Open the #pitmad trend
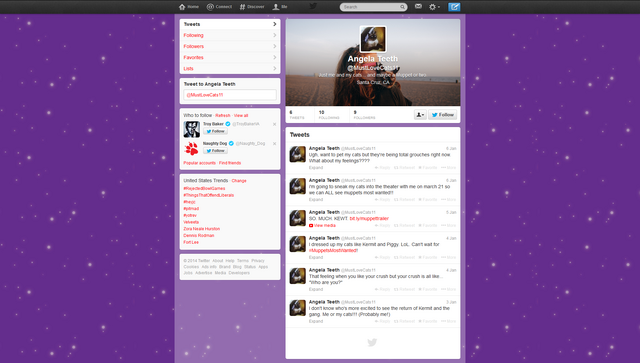 191,209
